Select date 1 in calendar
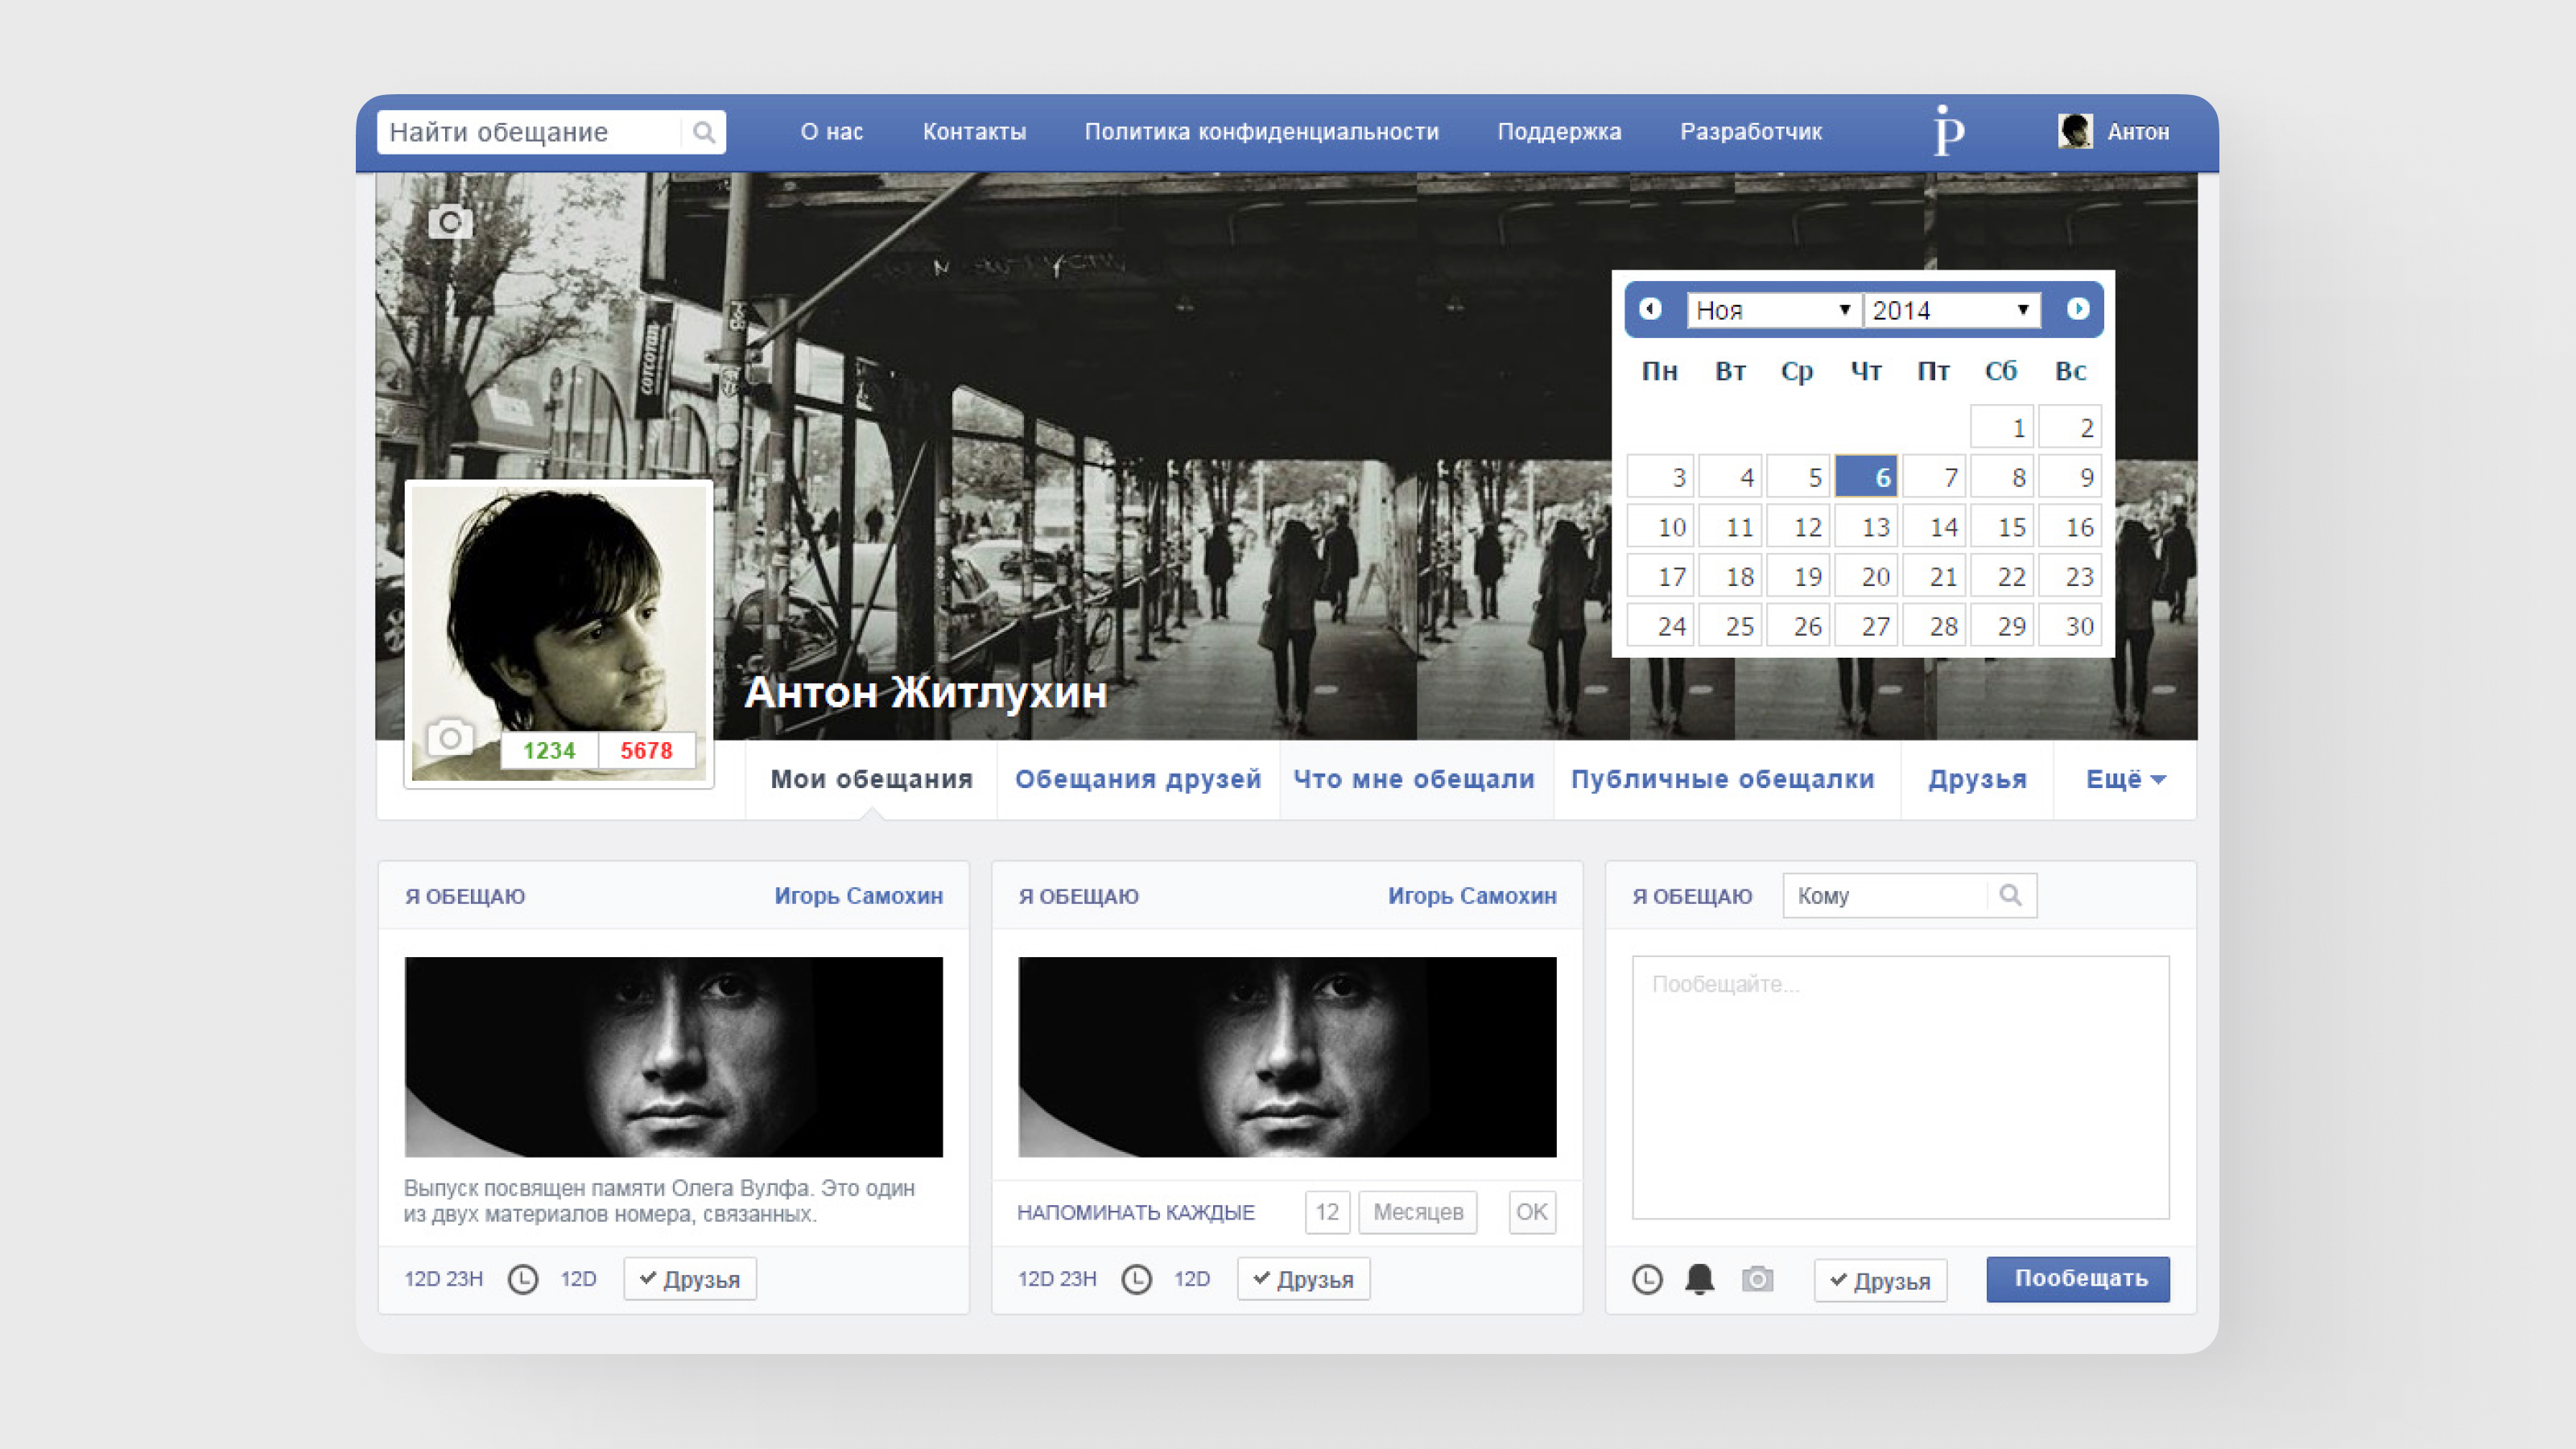This screenshot has height=1449, width=2576. (2002, 427)
